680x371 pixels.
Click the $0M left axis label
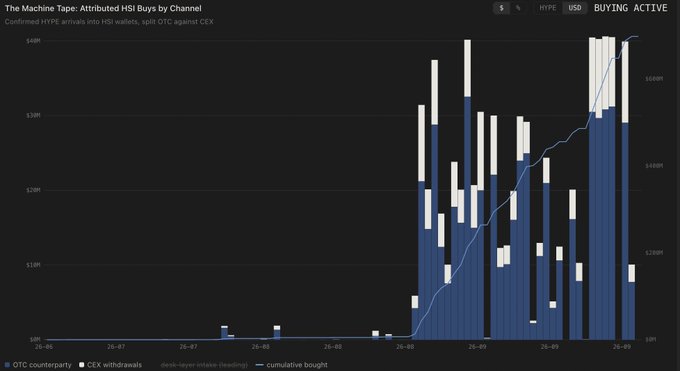35,339
